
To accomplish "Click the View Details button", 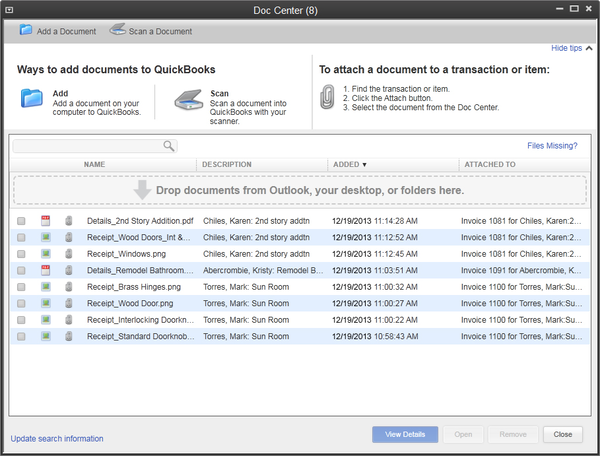I will 405,434.
